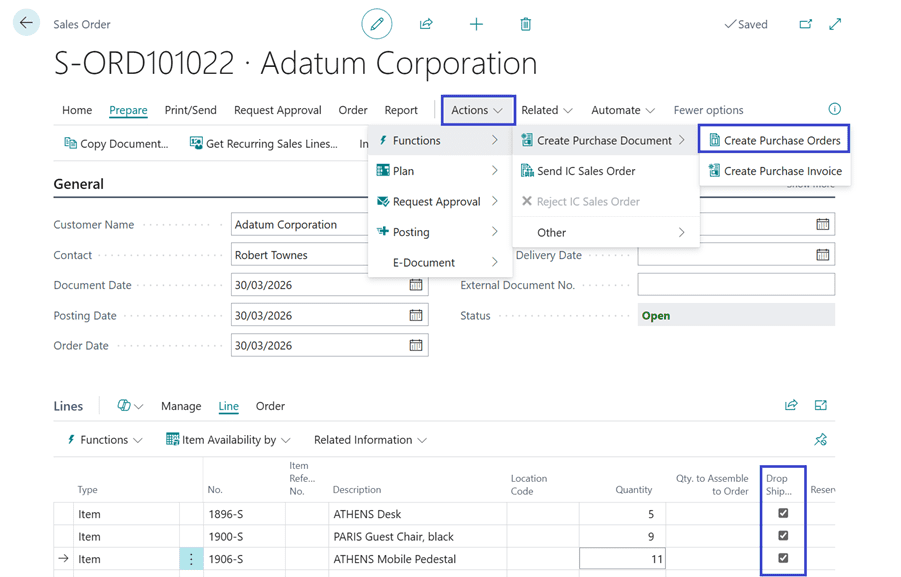
Task: Click the back arrow button
Action: [26, 23]
